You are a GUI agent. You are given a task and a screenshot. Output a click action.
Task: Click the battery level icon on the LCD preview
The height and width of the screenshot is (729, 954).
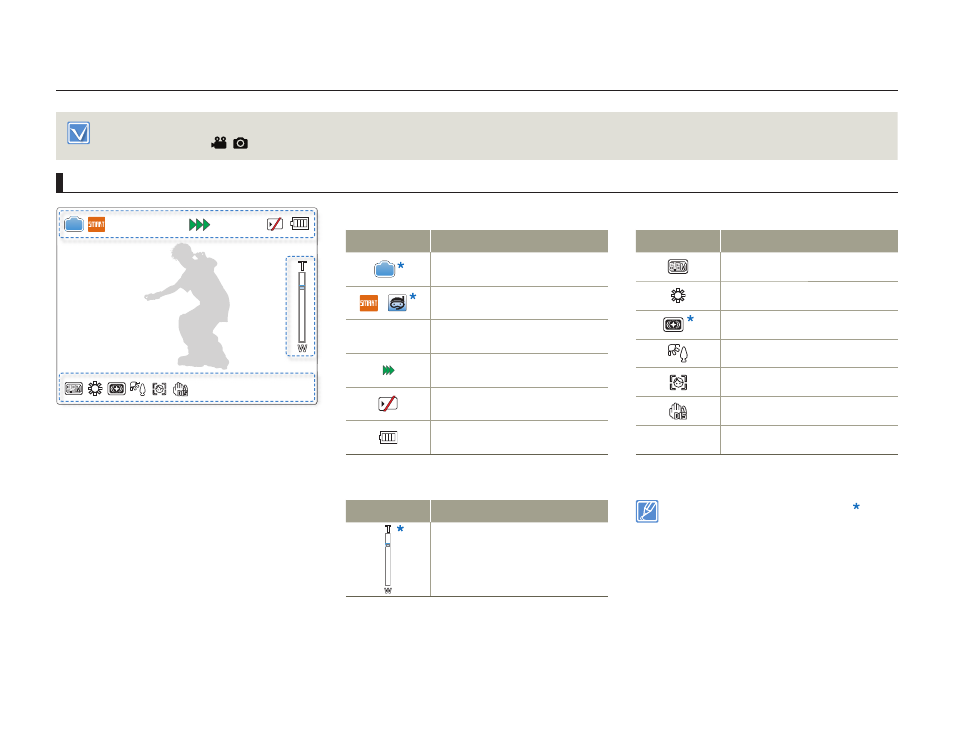point(299,223)
